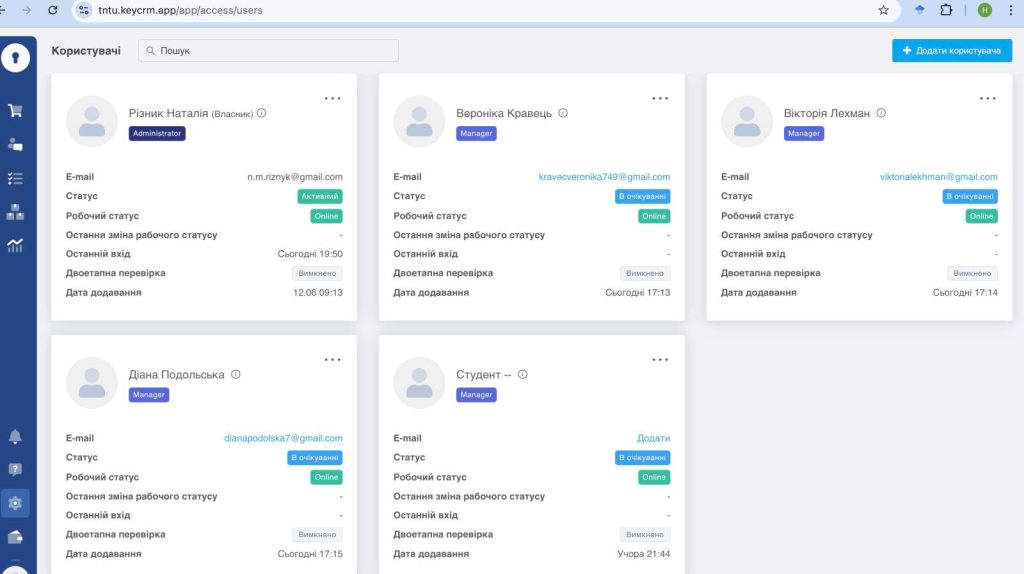Open the orders cart icon in sidebar
Image resolution: width=1024 pixels, height=574 pixels.
(15, 111)
